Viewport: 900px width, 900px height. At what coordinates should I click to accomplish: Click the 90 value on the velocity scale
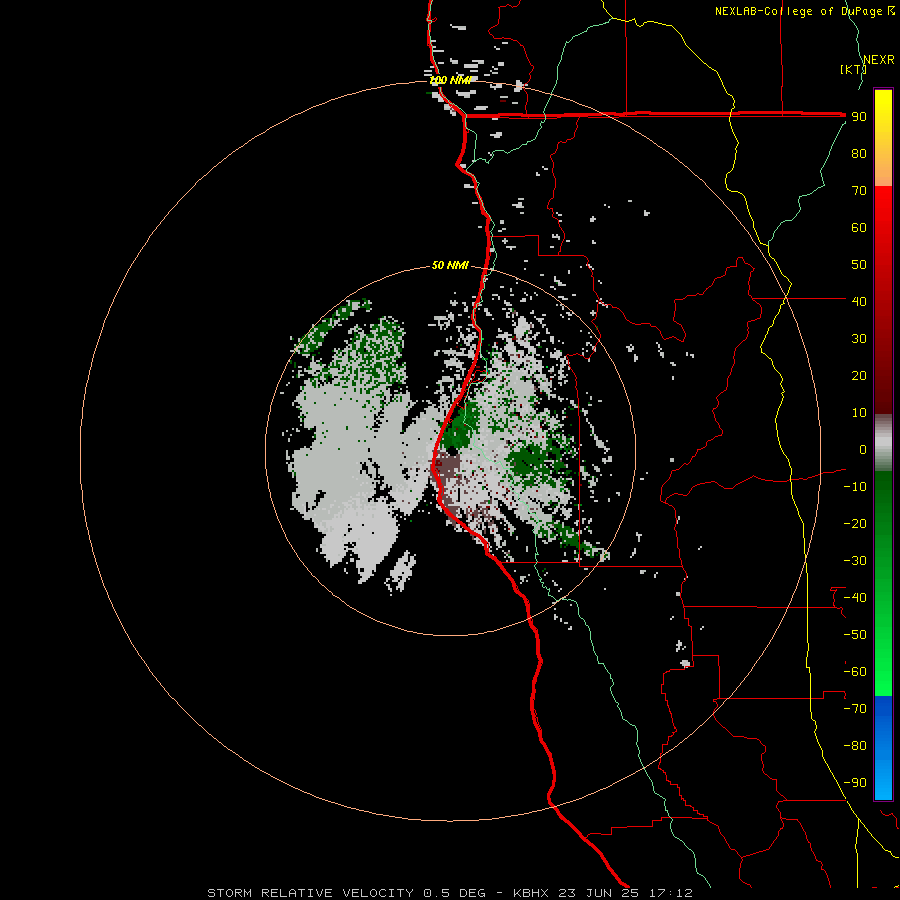click(859, 117)
